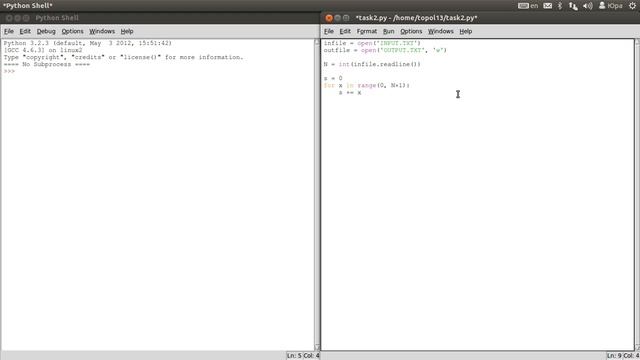Open Debug menu in Python Shell

tap(46, 31)
